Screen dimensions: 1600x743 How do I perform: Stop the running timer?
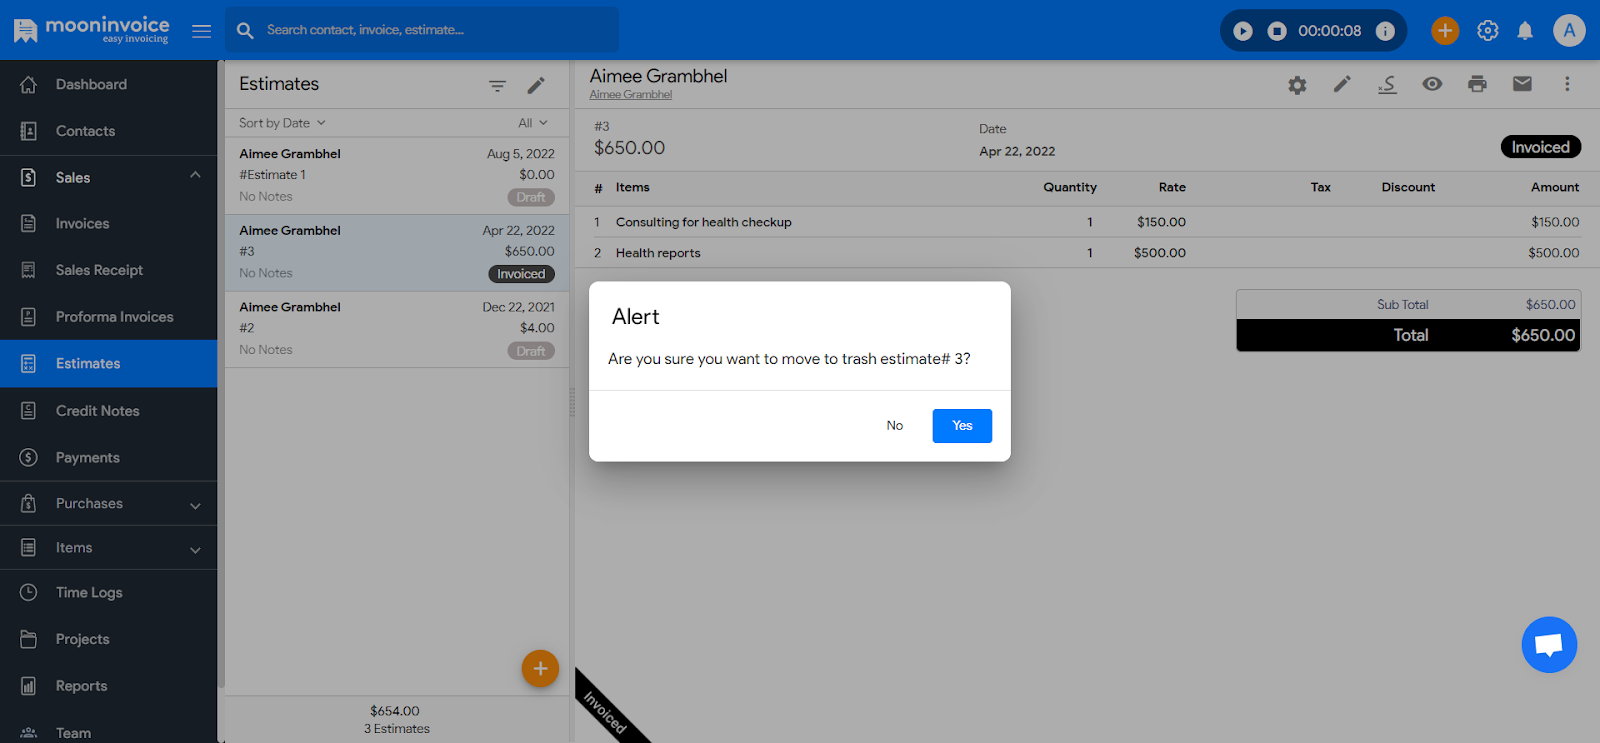[1277, 31]
